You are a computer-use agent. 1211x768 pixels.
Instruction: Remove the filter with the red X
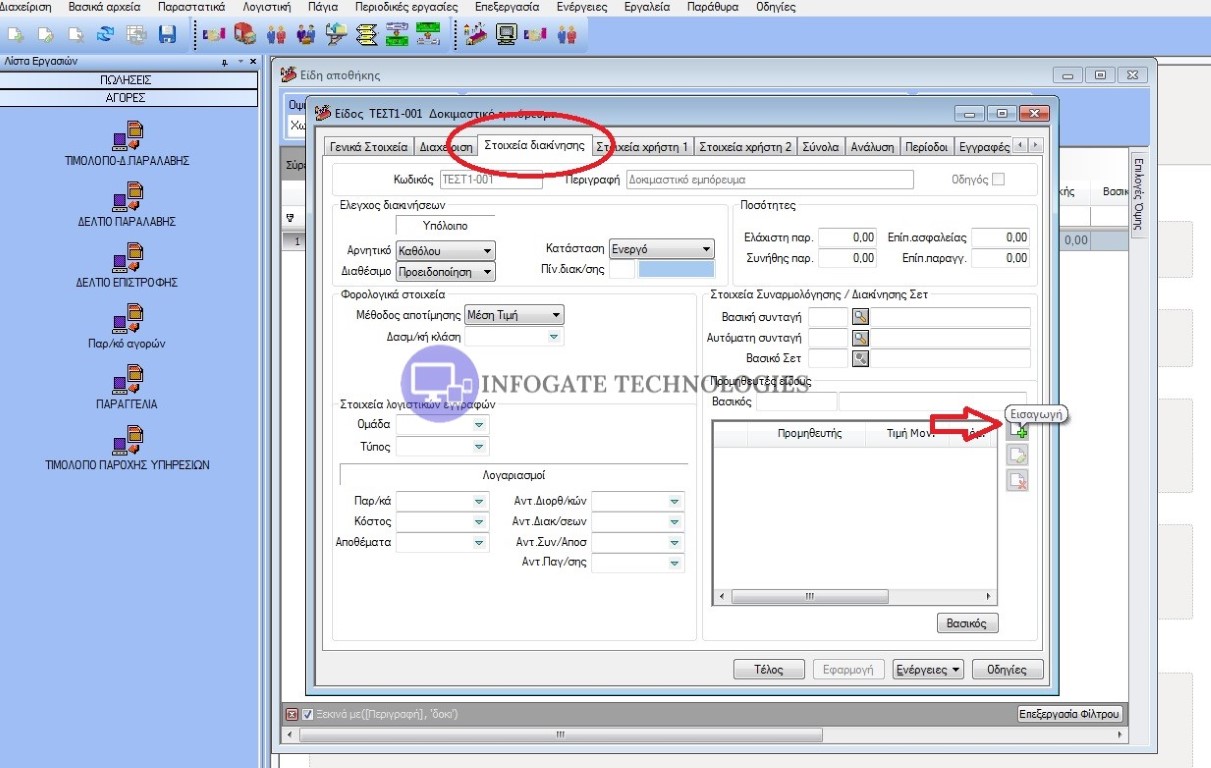click(x=292, y=715)
